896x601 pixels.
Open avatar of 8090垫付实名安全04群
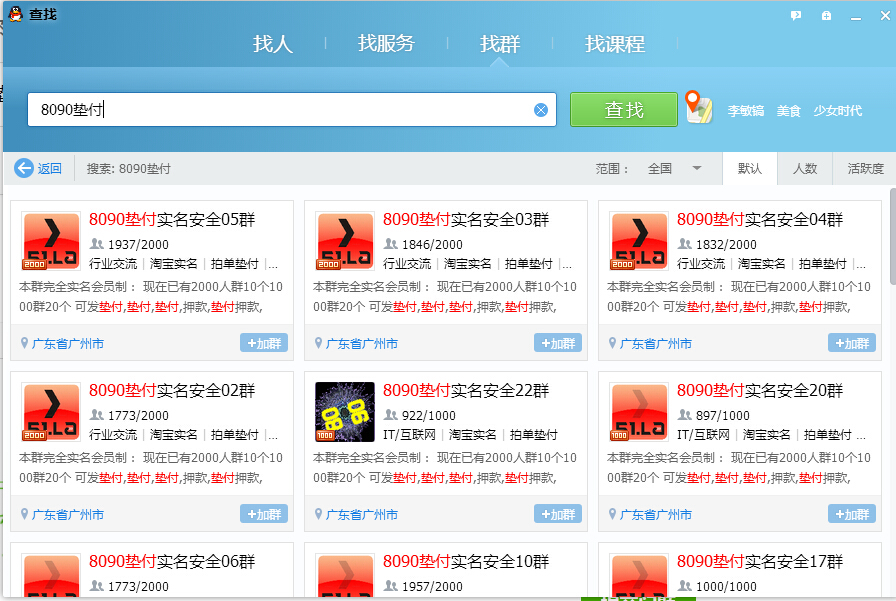point(639,241)
